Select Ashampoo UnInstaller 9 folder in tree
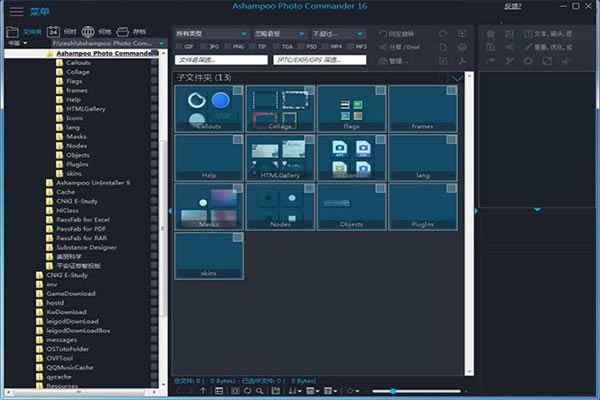Screen dimensions: 600x400 point(93,183)
